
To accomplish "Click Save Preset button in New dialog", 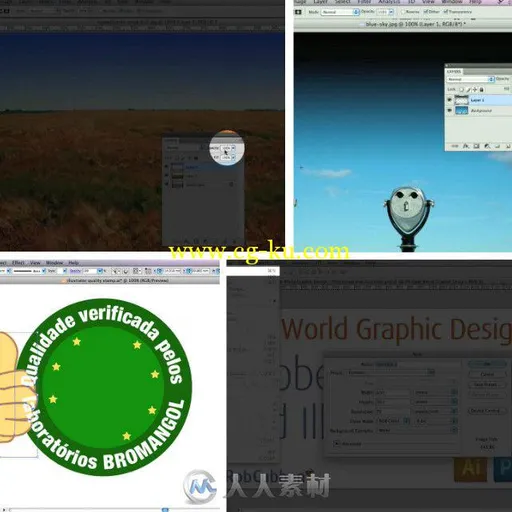I will (487, 384).
